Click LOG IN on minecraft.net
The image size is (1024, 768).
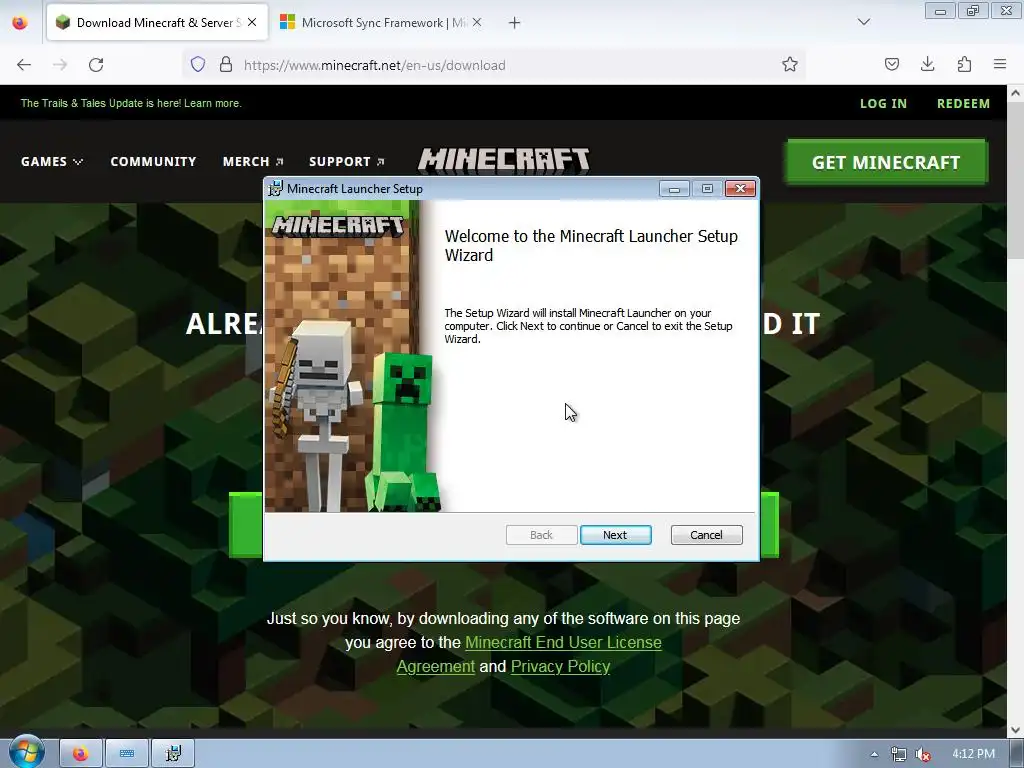click(883, 103)
